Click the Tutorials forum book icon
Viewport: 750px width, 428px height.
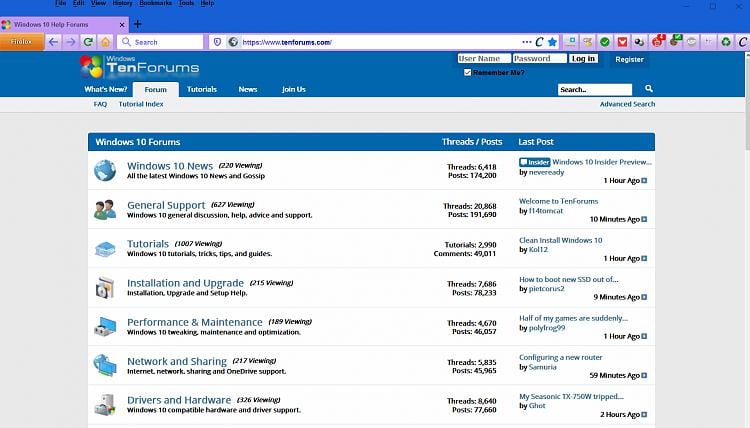click(105, 249)
